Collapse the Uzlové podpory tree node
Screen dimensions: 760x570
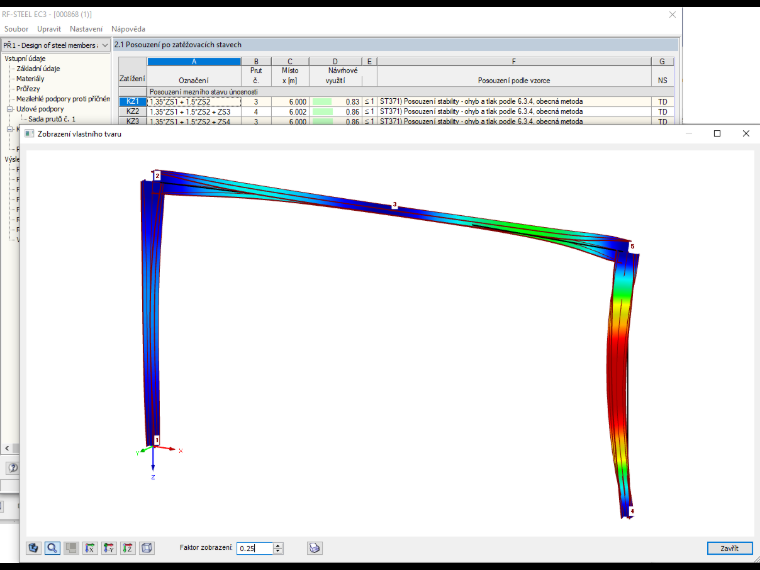pyautogui.click(x=10, y=109)
